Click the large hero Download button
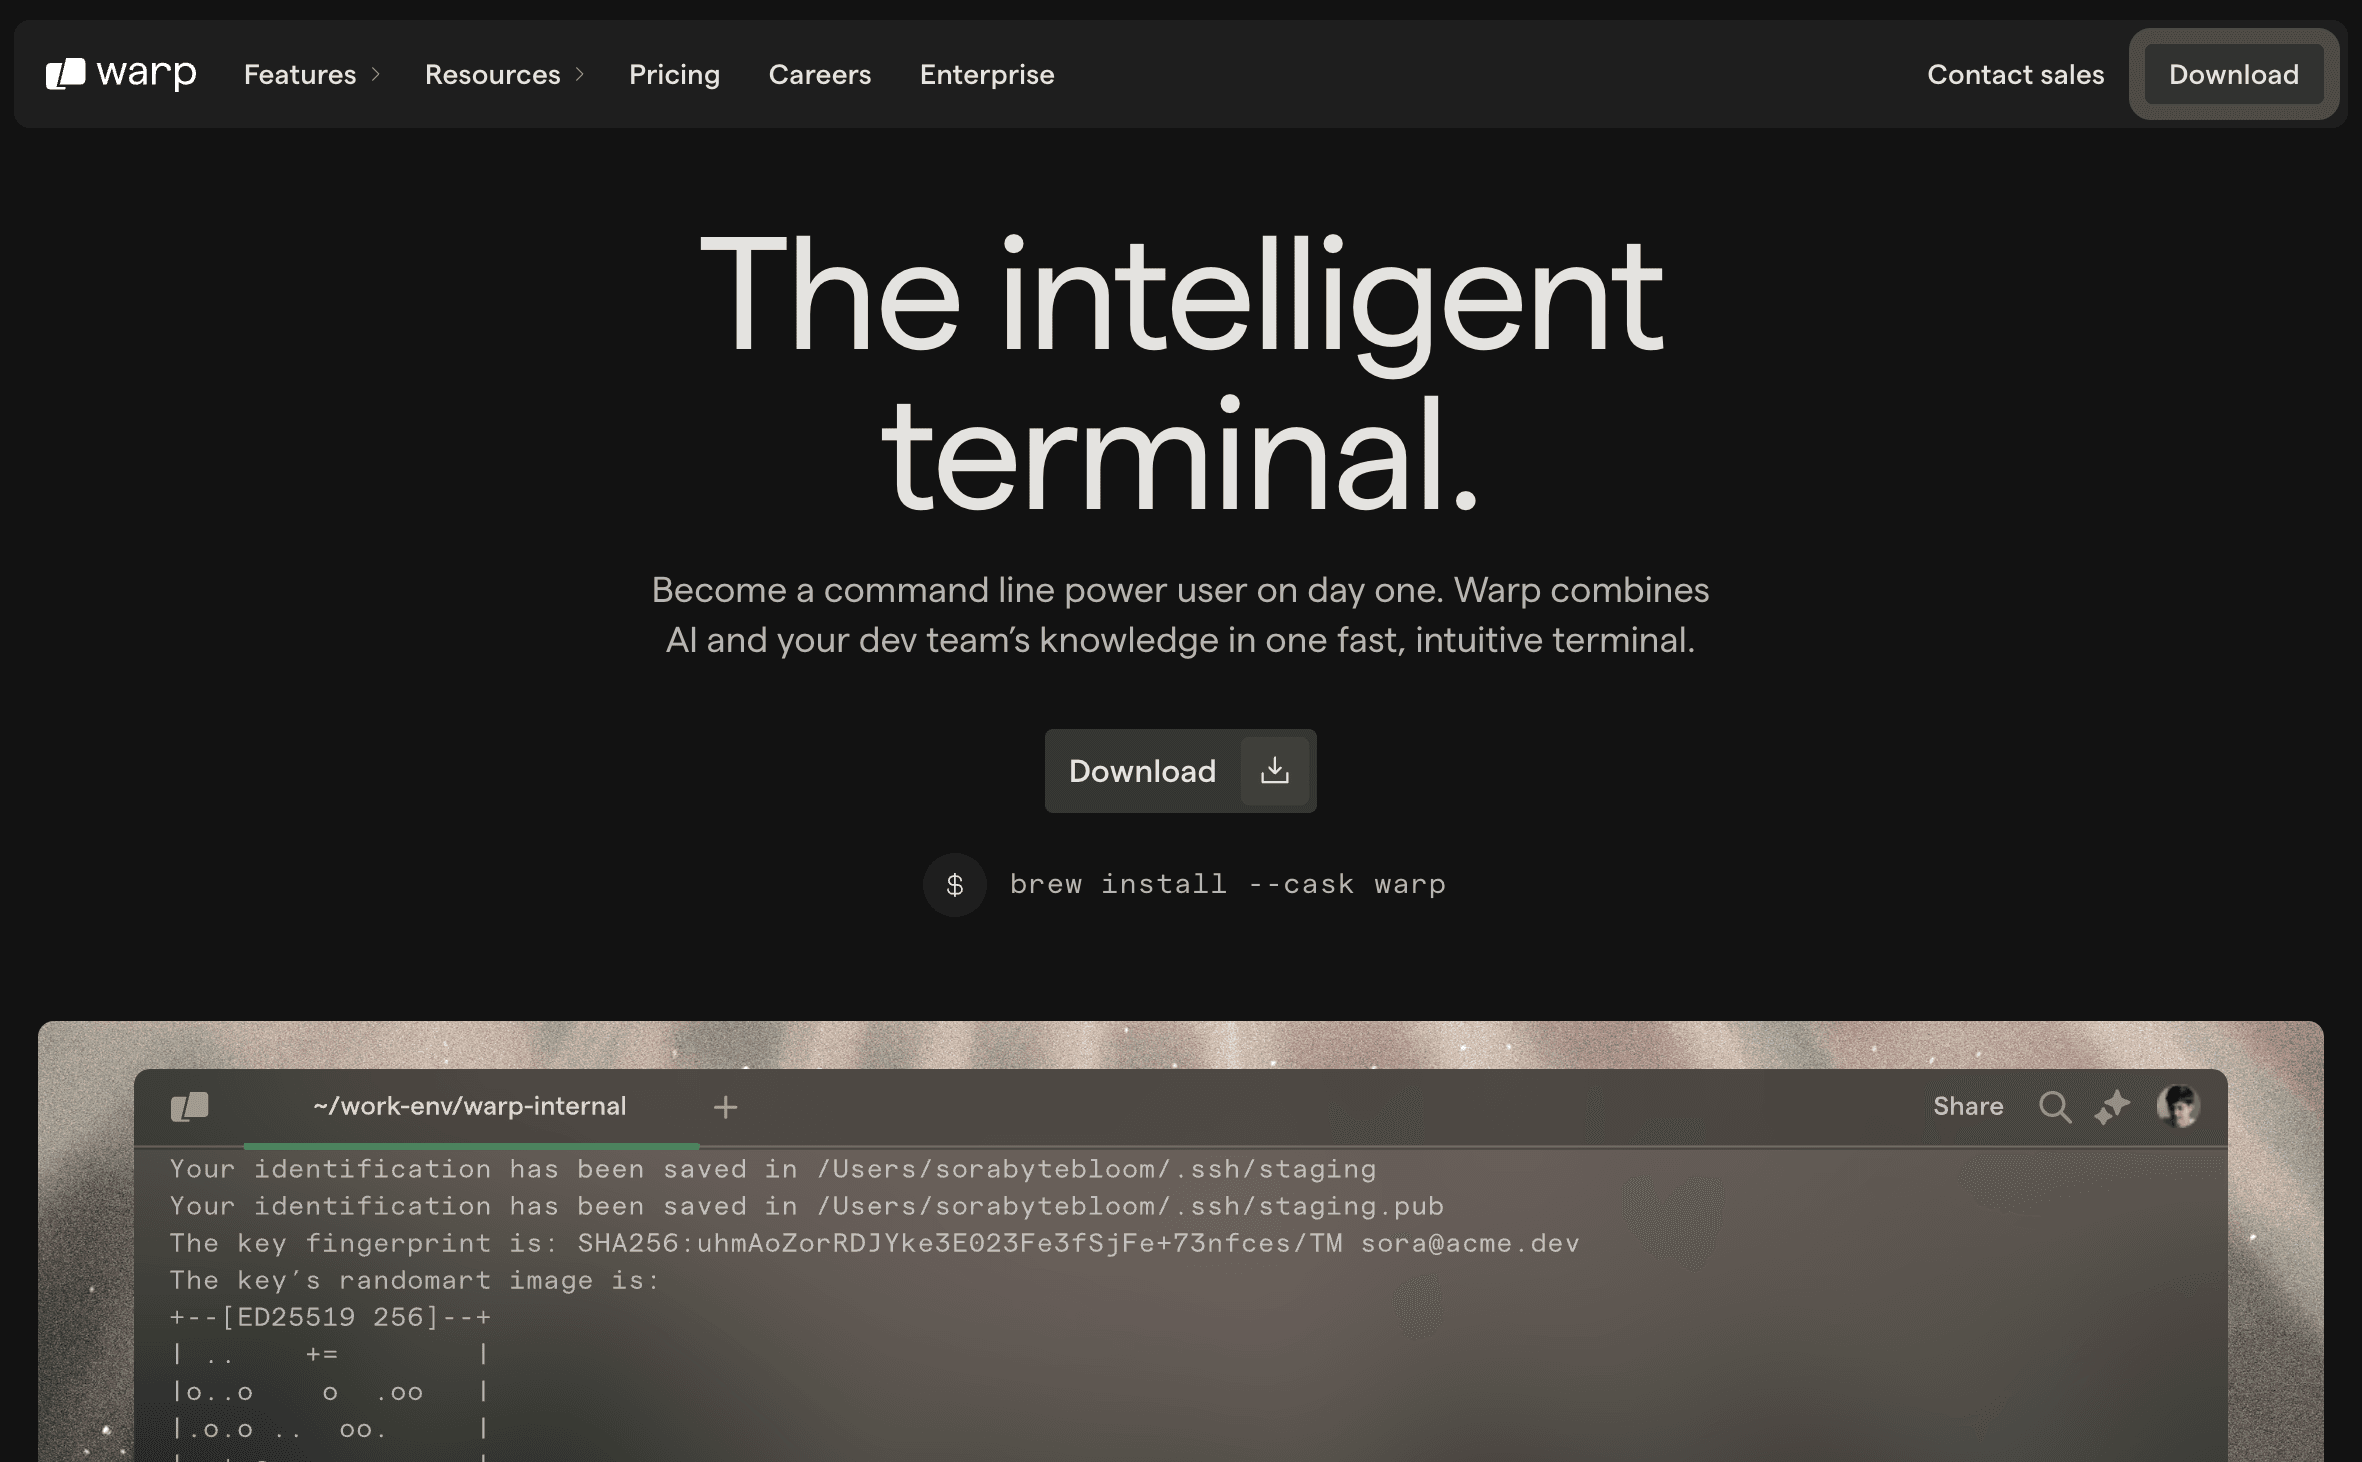 (x=1142, y=771)
